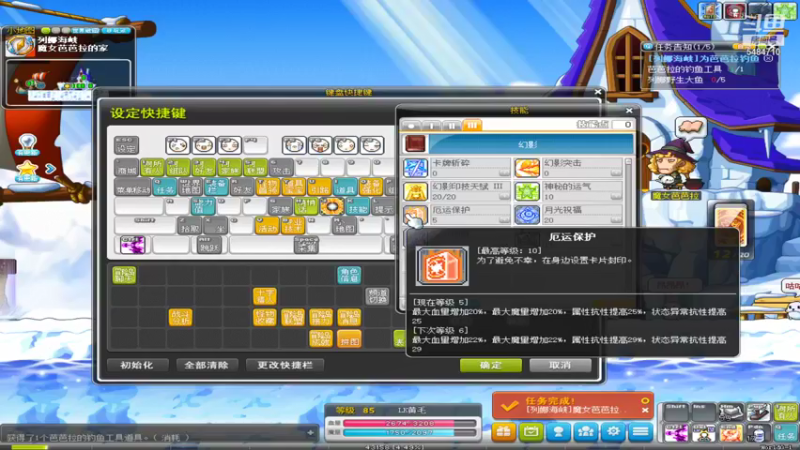800x450 pixels.
Task: Click the lightbulb notifier icon on left side
Action: tap(27, 144)
